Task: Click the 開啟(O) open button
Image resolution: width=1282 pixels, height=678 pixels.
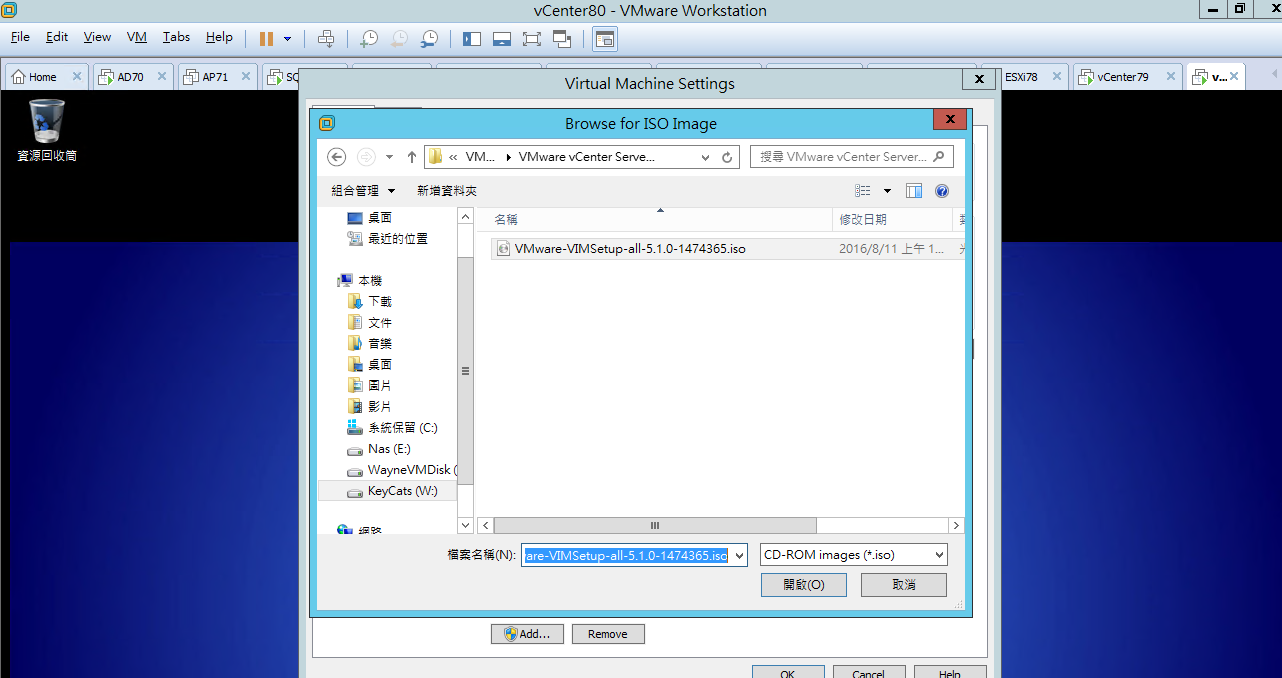Action: pyautogui.click(x=804, y=585)
